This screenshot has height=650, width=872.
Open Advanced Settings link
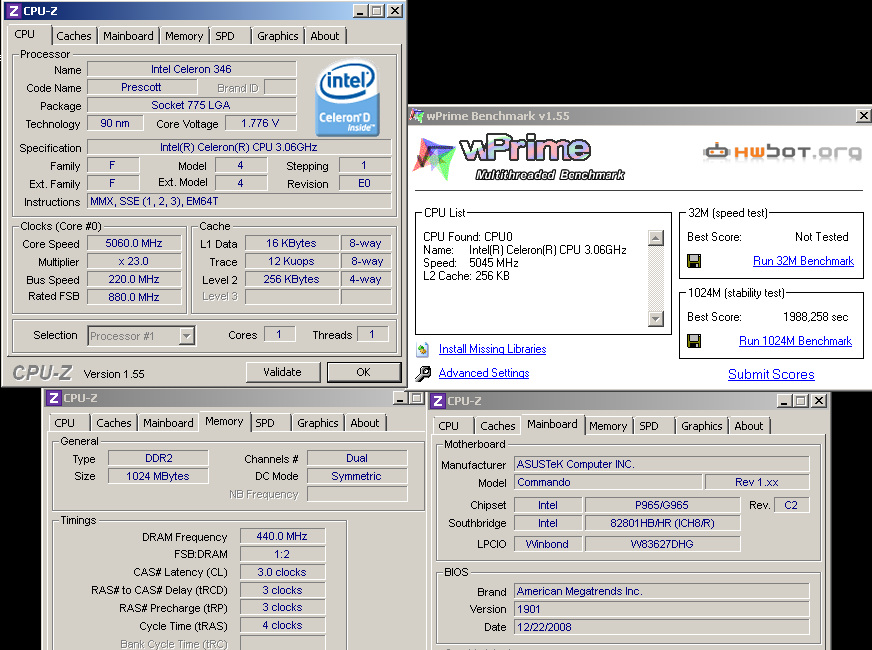[484, 373]
